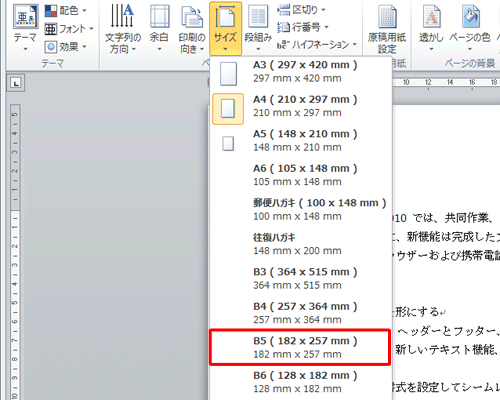
Task: Choose B5 (182 x 257 mm) paper size
Action: click(301, 348)
